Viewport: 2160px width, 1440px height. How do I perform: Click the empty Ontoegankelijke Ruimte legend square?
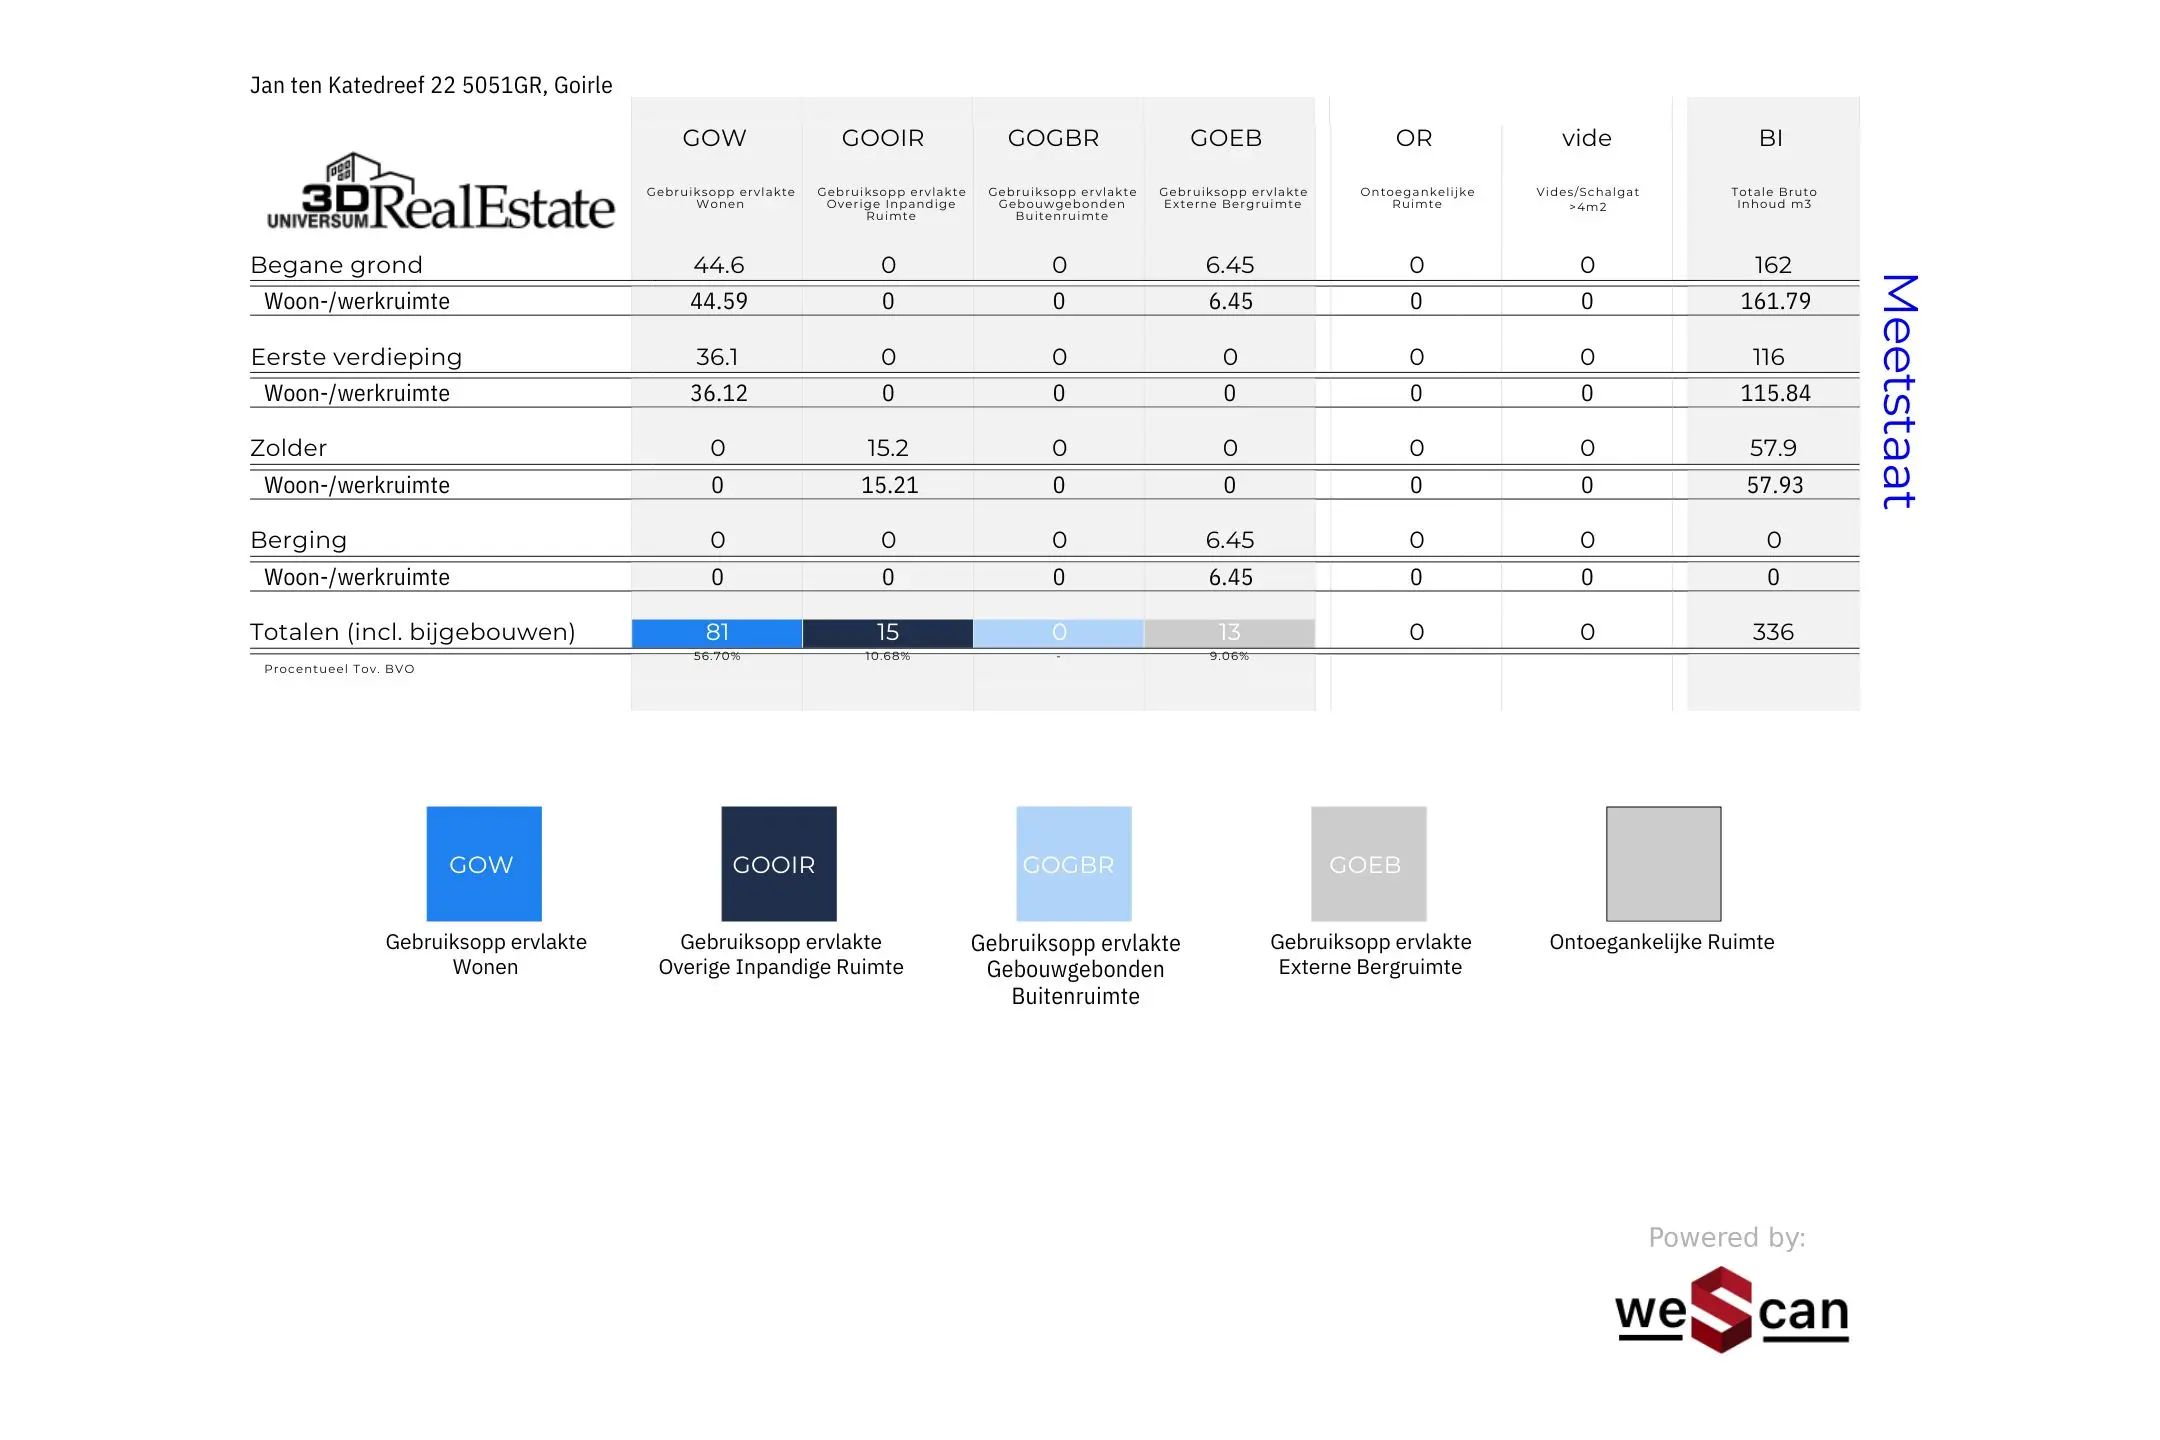[1663, 864]
